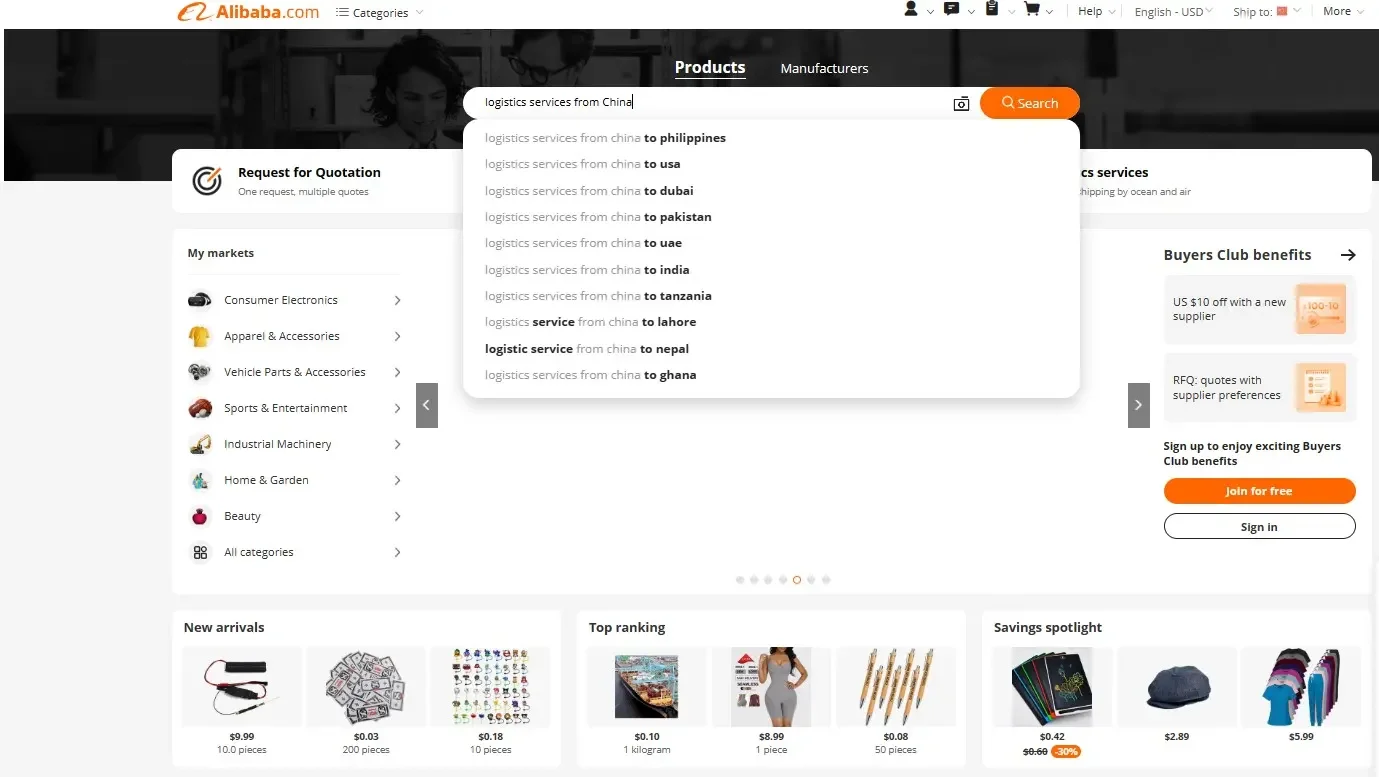Click the Industrial Machinery excavator icon
1379x777 pixels.
tap(200, 444)
